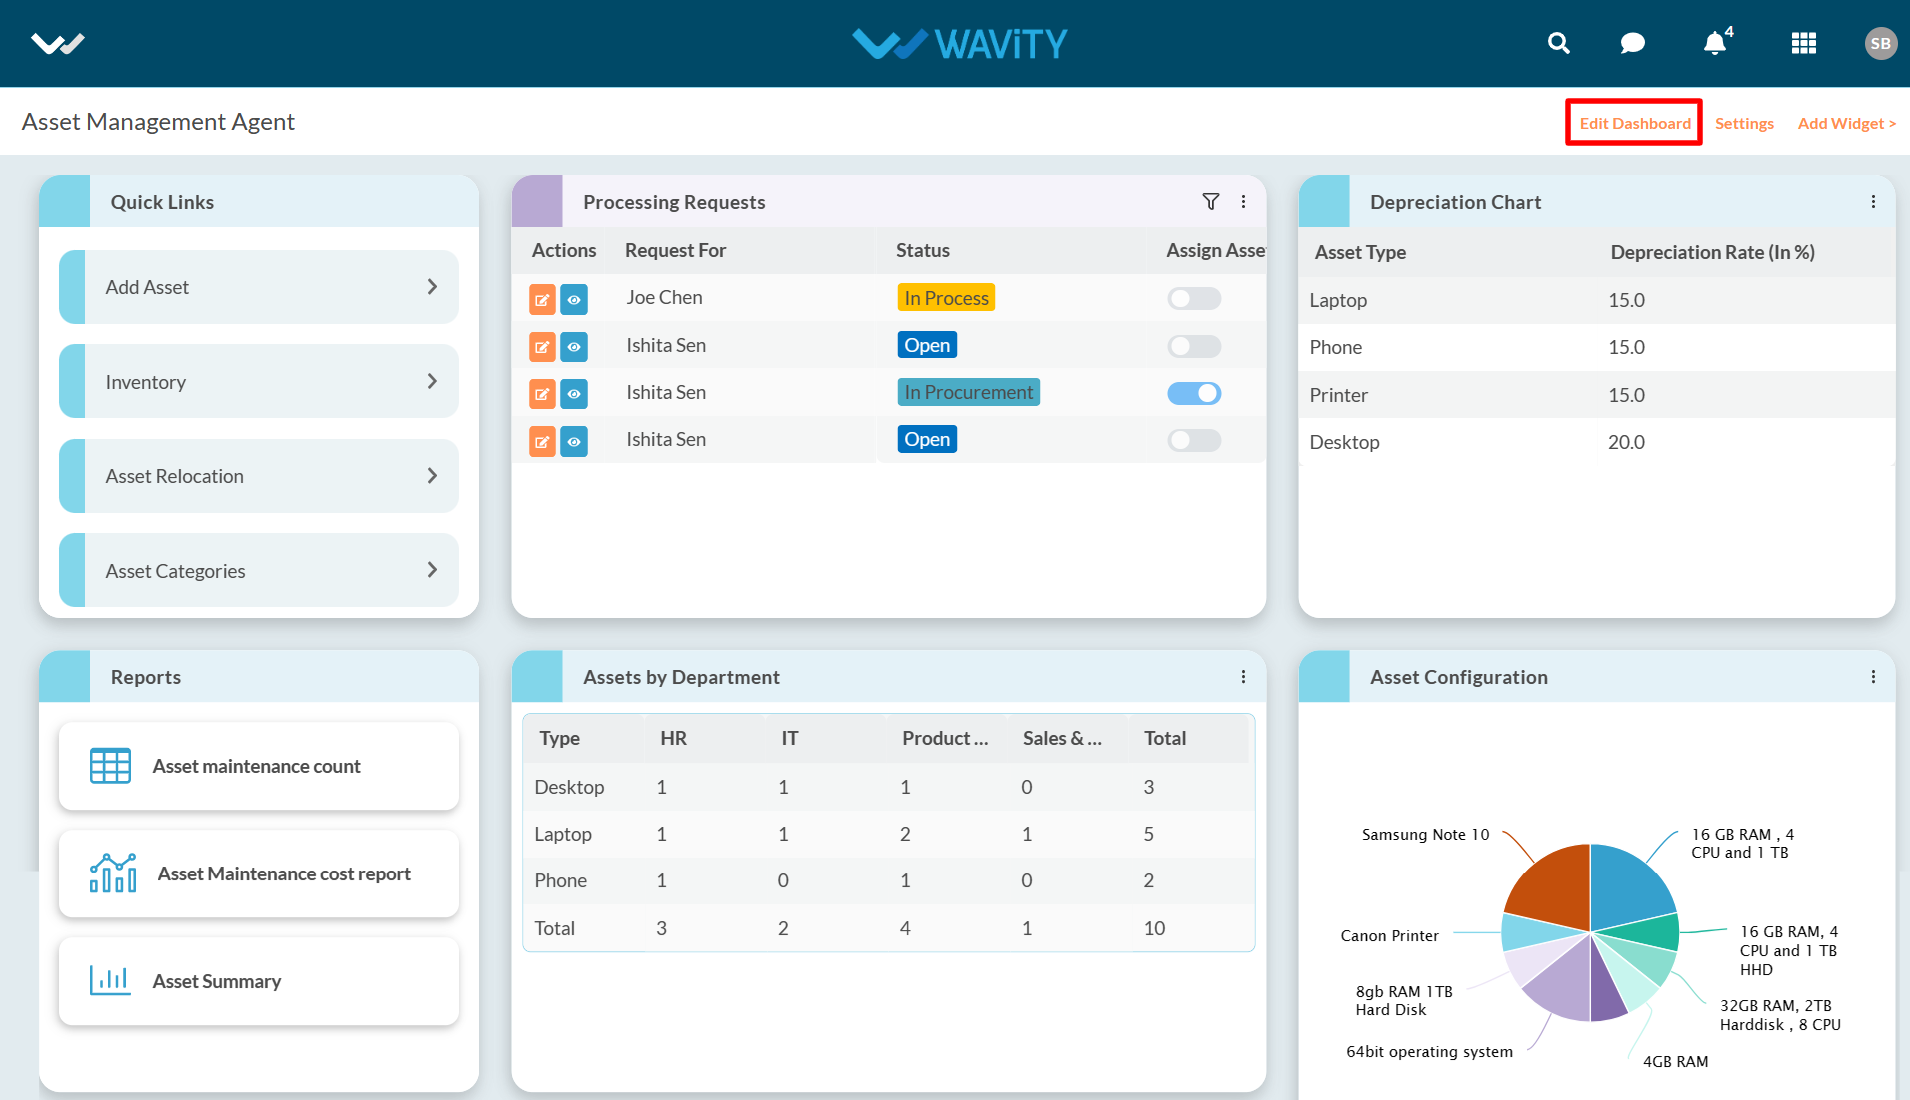The image size is (1910, 1100).
Task: Open the apps grid icon
Action: pos(1804,43)
